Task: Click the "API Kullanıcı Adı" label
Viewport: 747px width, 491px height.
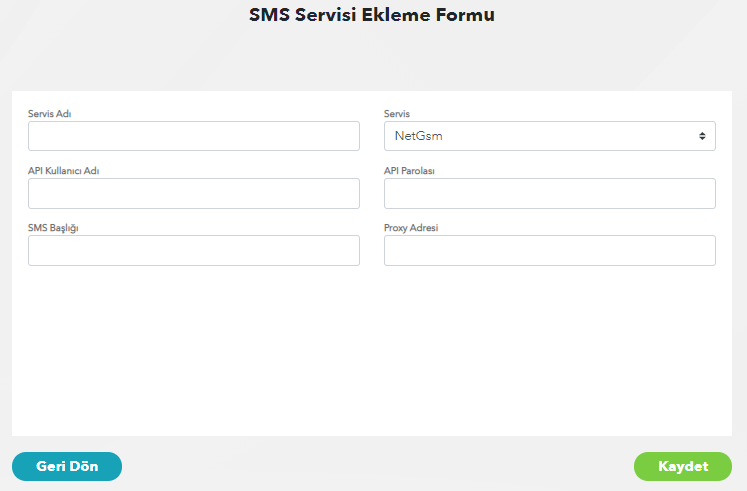Action: click(63, 171)
